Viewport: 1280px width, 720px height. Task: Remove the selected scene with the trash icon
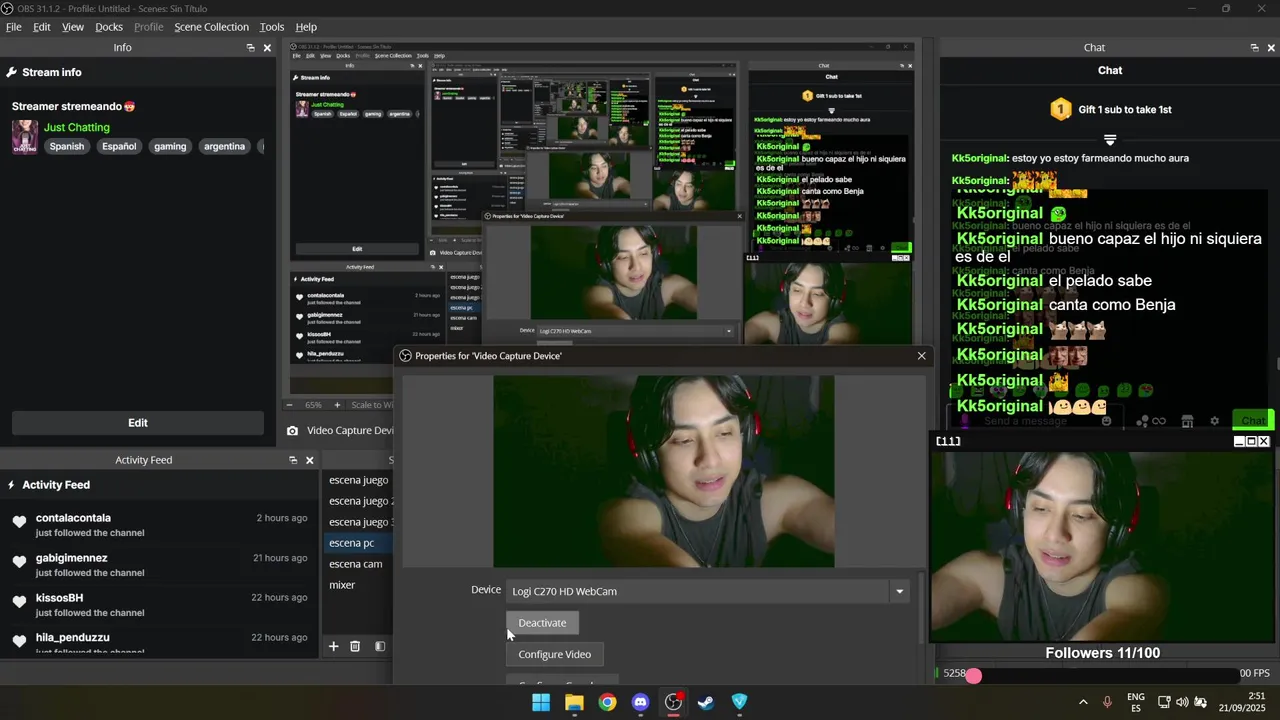355,646
